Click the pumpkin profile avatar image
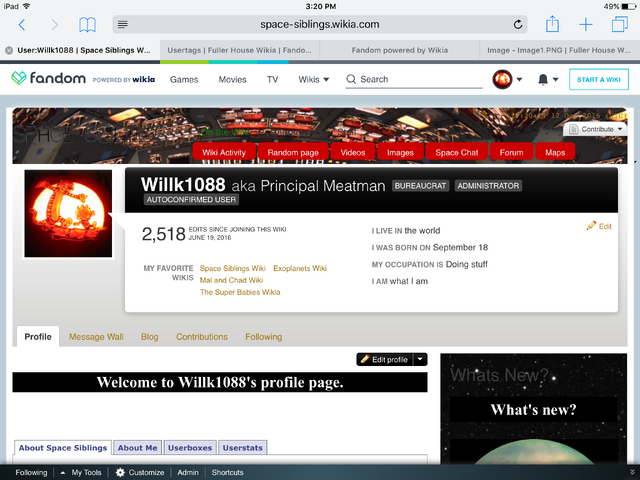This screenshot has height=480, width=640. click(x=68, y=214)
